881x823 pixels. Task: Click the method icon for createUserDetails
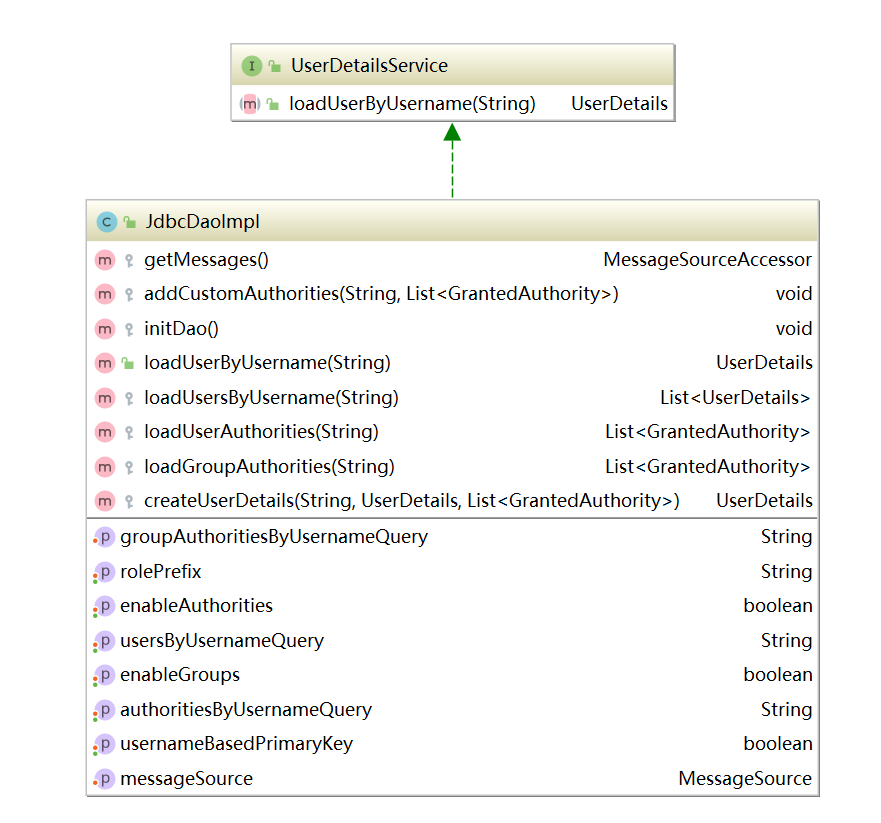[105, 500]
